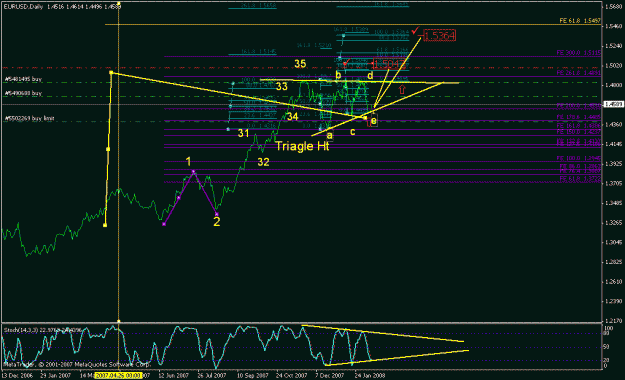Image resolution: width=625 pixels, height=380 pixels.
Task: Click the 1.5460 price axis value
Action: tap(613, 26)
